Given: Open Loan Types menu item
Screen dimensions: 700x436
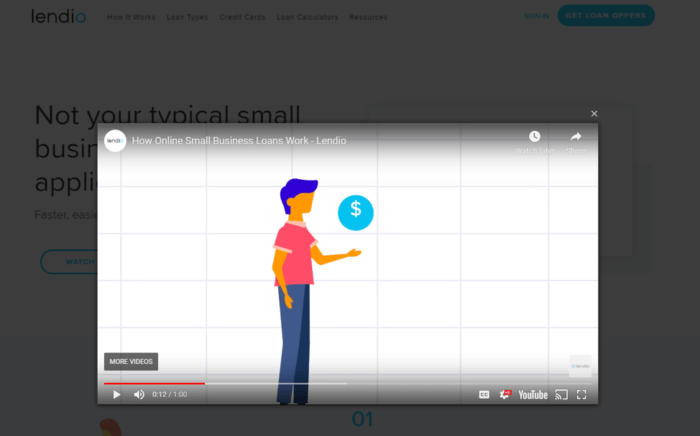Looking at the screenshot, I should 187,17.
